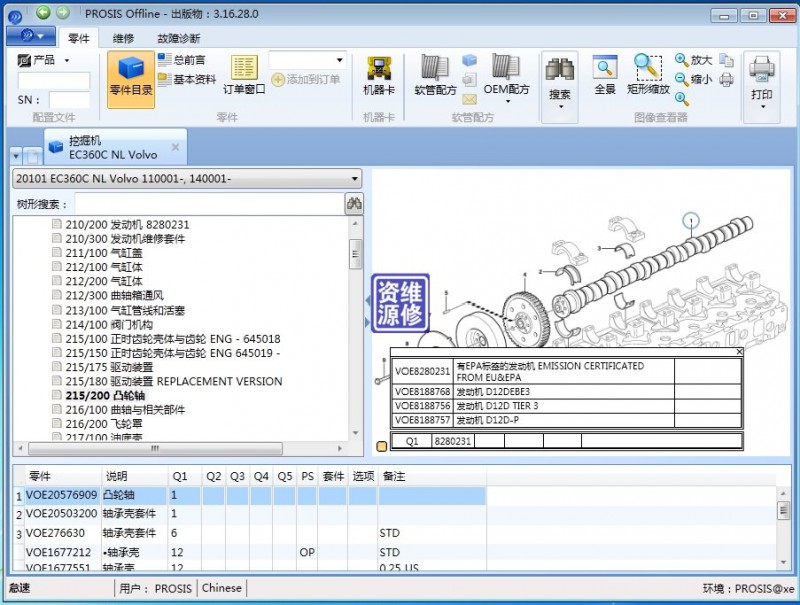Click the left splitter collapse arrow
The height and width of the screenshot is (605, 800).
pyautogui.click(x=368, y=300)
